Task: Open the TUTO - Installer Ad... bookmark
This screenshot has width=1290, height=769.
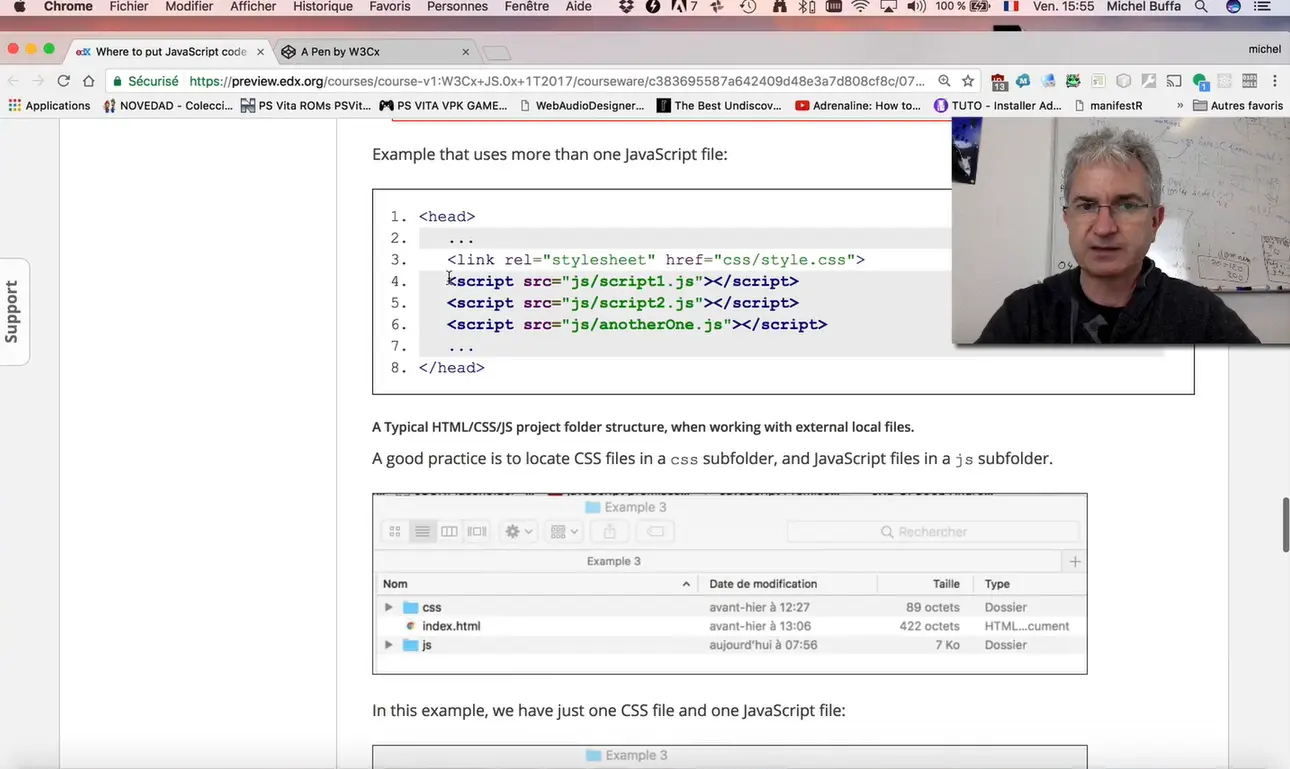Action: click(x=997, y=105)
